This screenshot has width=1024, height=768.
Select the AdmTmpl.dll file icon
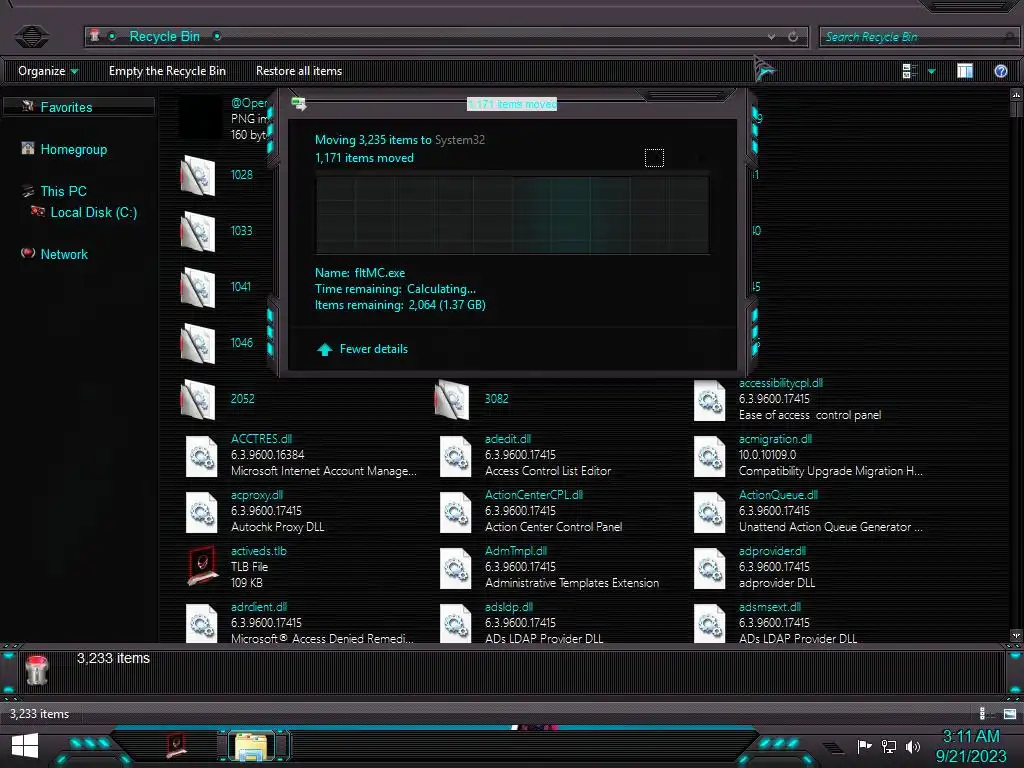[455, 568]
